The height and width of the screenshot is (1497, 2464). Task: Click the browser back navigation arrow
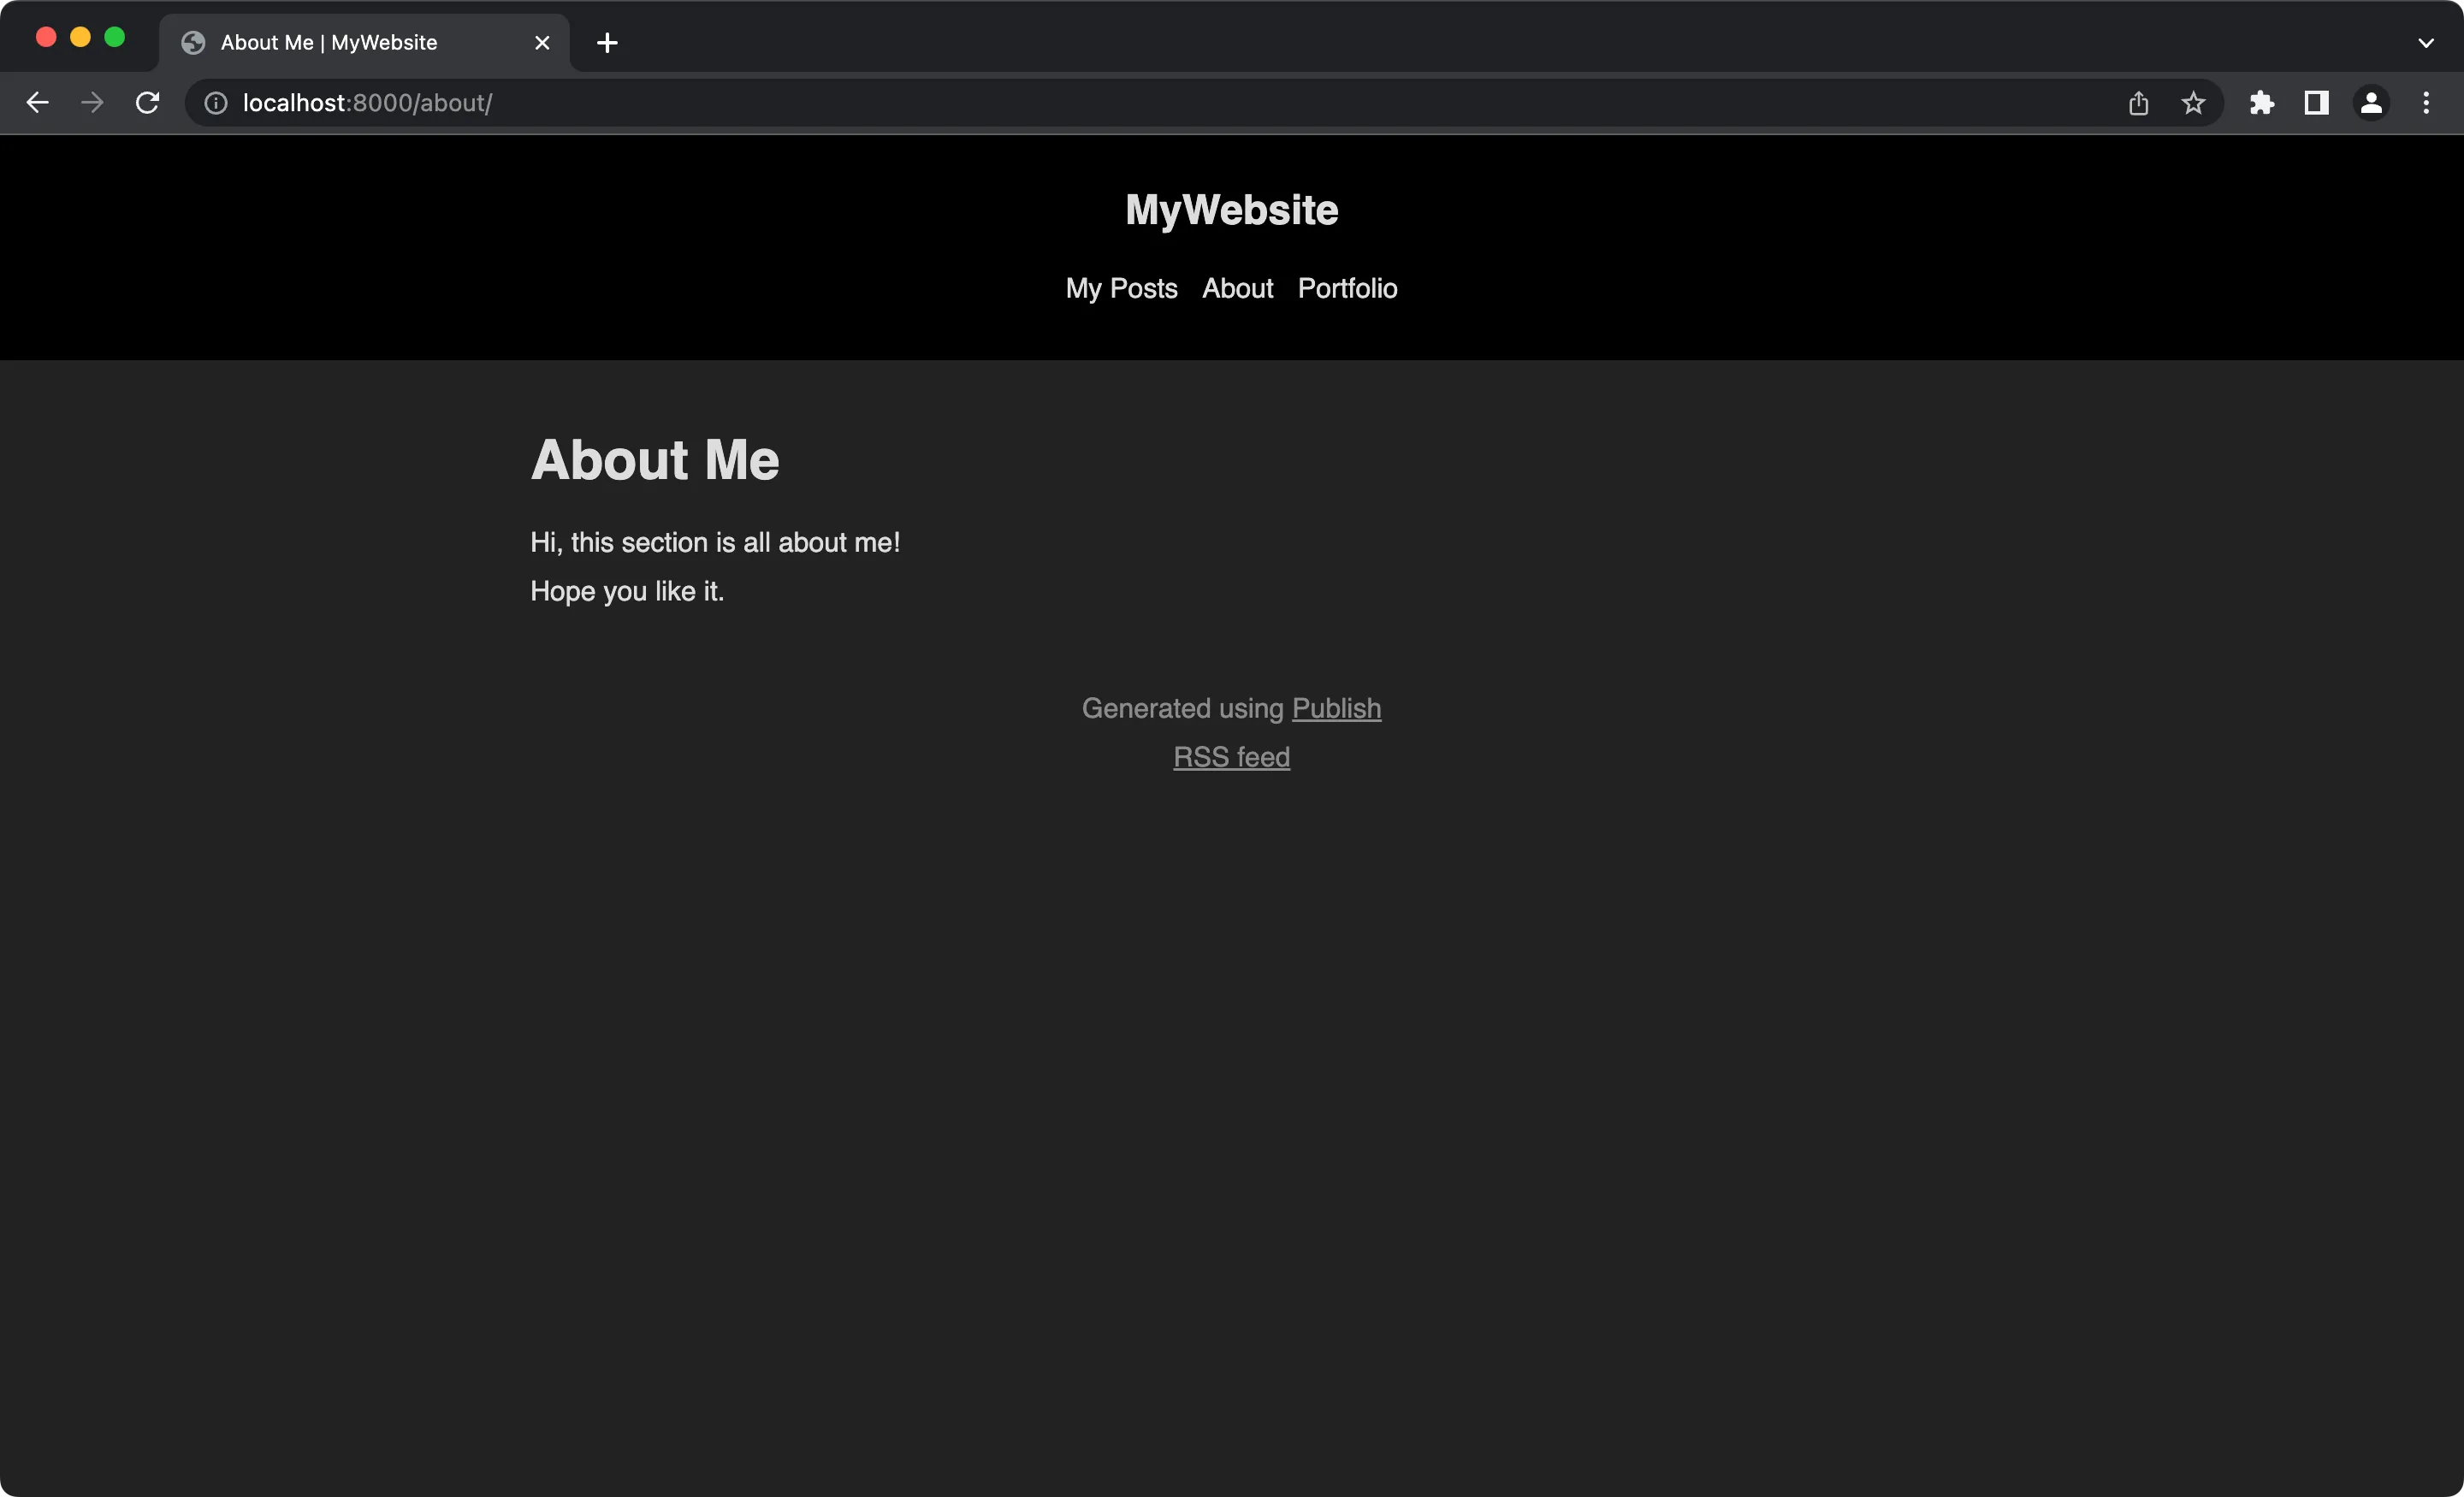37,102
